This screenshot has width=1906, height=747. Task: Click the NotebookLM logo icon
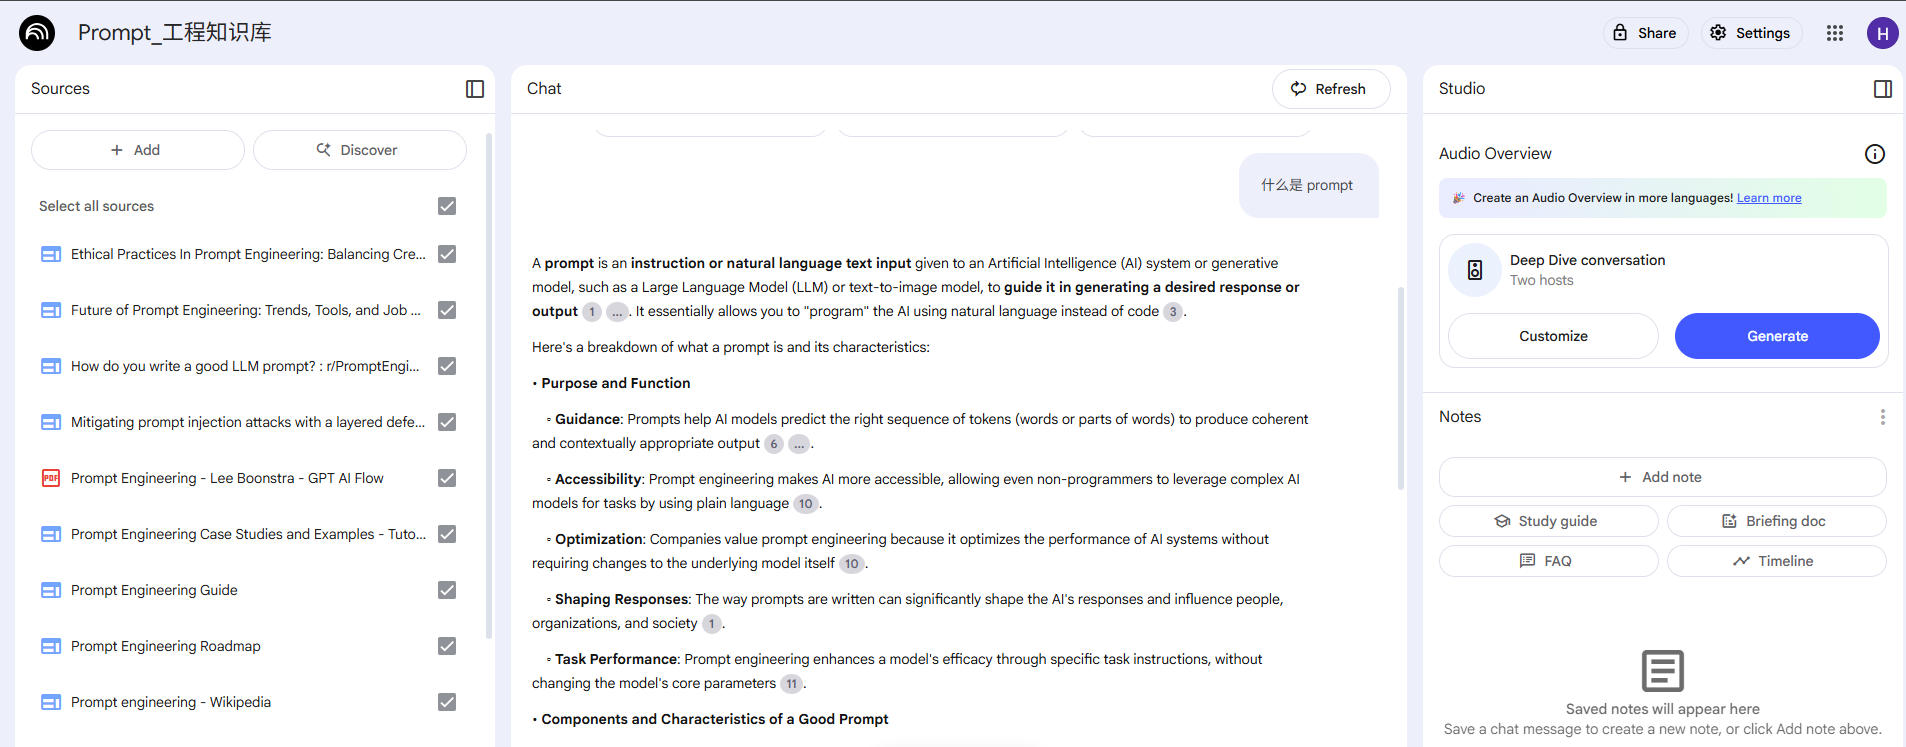tap(37, 33)
